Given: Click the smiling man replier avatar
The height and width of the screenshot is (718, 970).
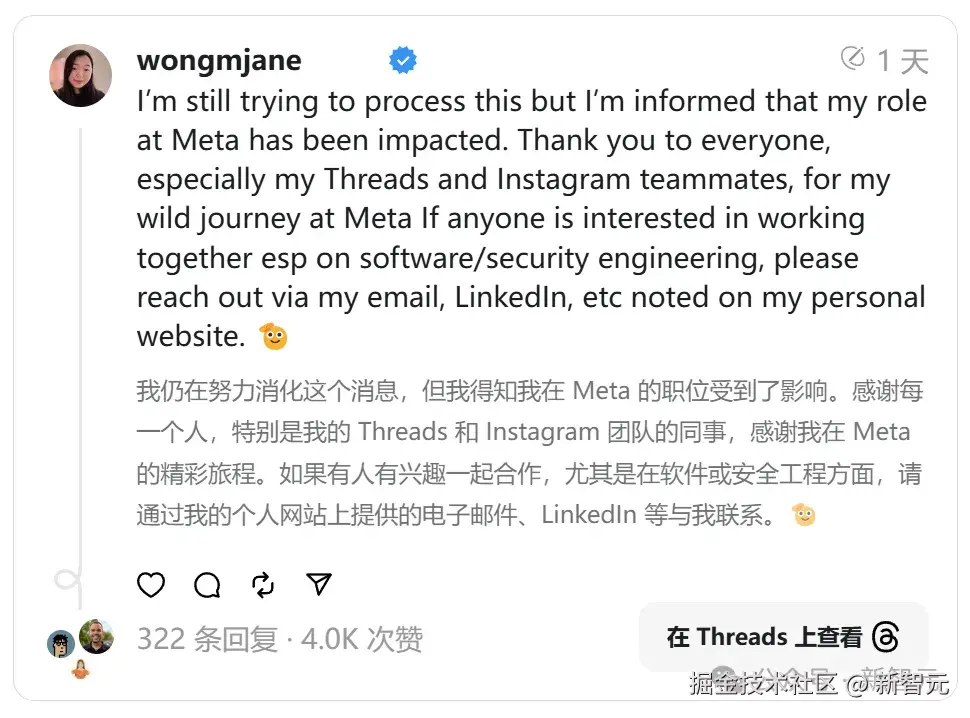Looking at the screenshot, I should pyautogui.click(x=96, y=636).
